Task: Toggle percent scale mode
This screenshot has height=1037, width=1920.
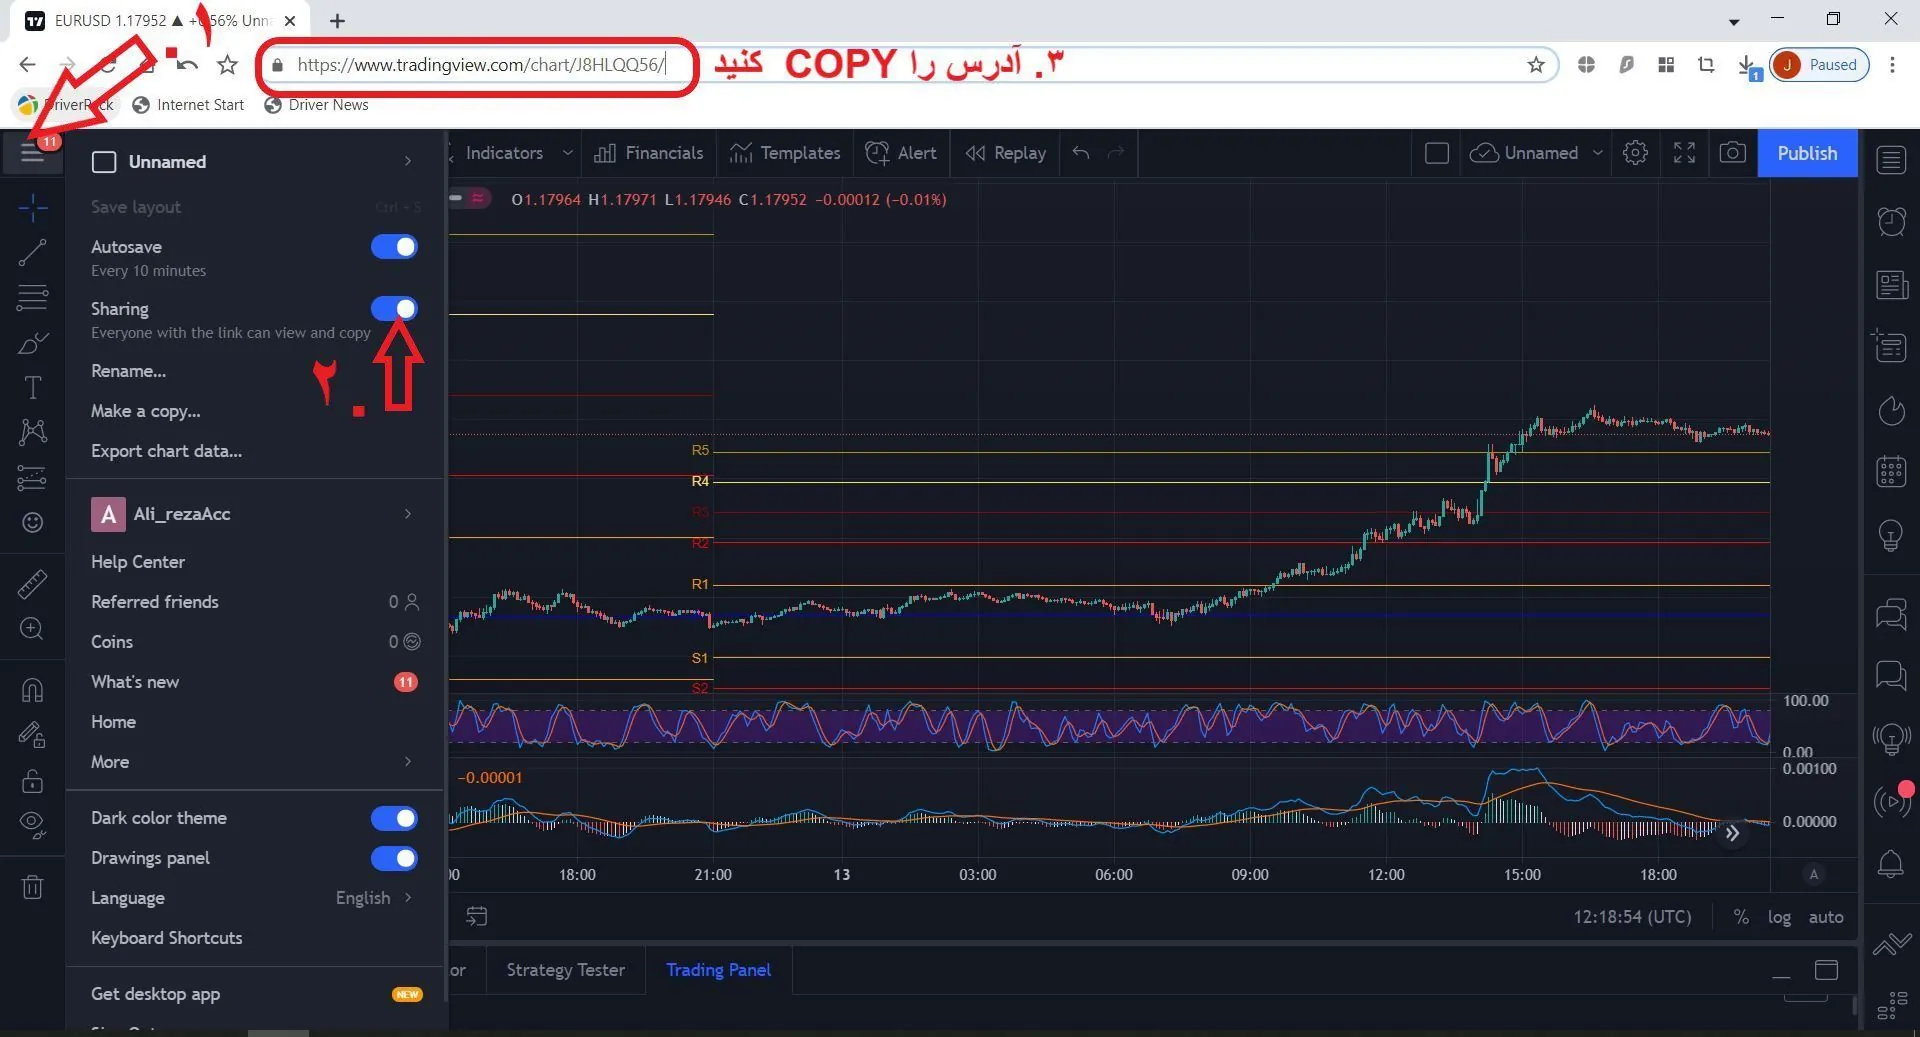Action: pos(1741,917)
